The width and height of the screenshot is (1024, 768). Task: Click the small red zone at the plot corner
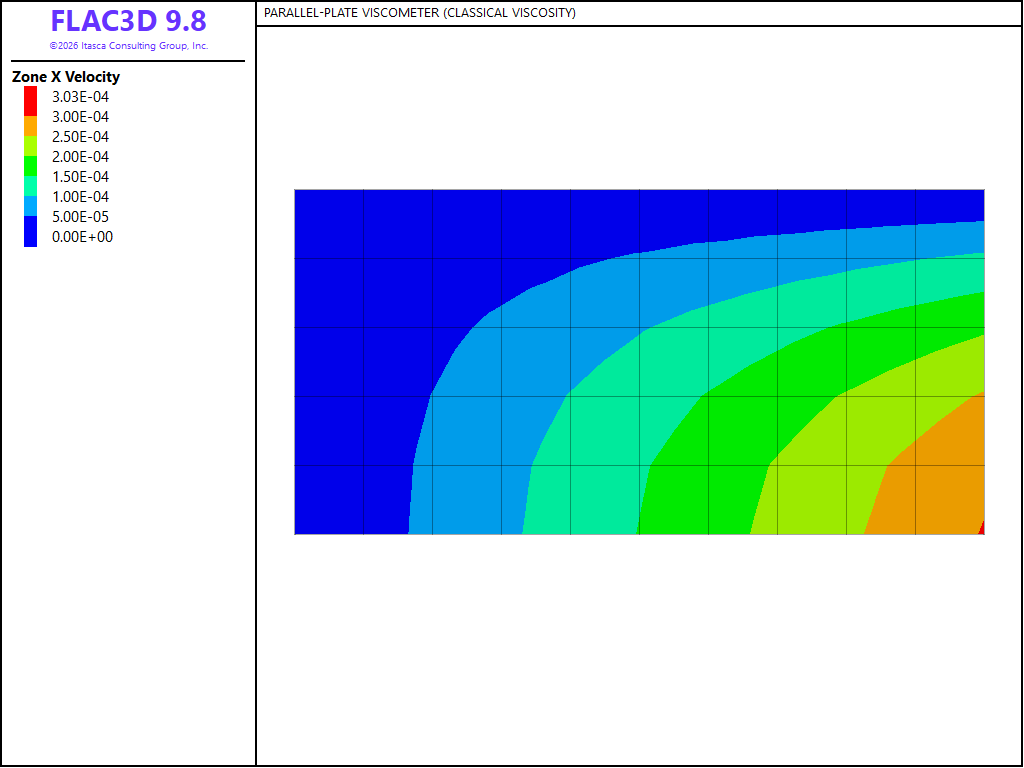[x=982, y=529]
